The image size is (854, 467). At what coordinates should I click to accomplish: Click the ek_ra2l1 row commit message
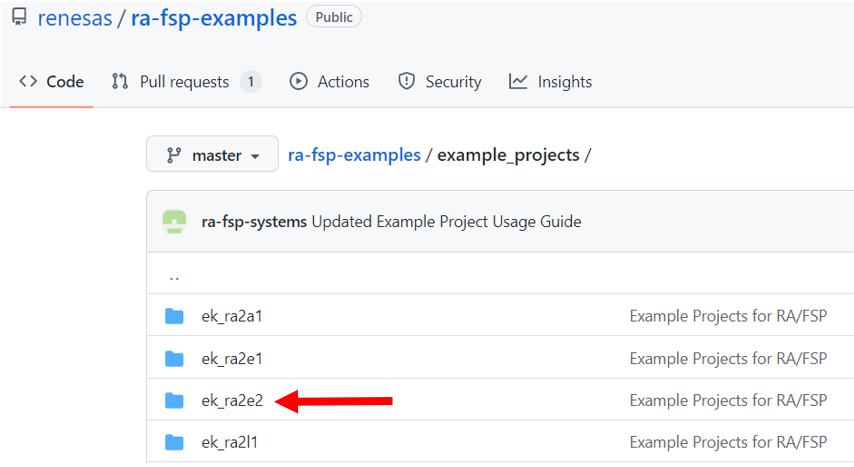click(x=728, y=442)
